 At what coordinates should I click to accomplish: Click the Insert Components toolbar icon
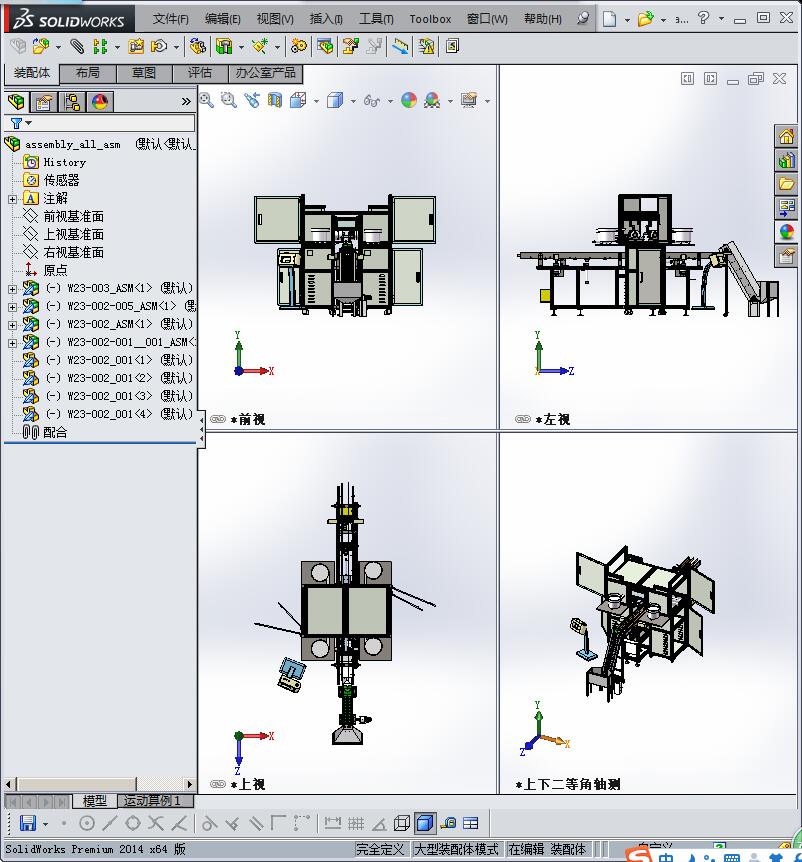click(41, 46)
